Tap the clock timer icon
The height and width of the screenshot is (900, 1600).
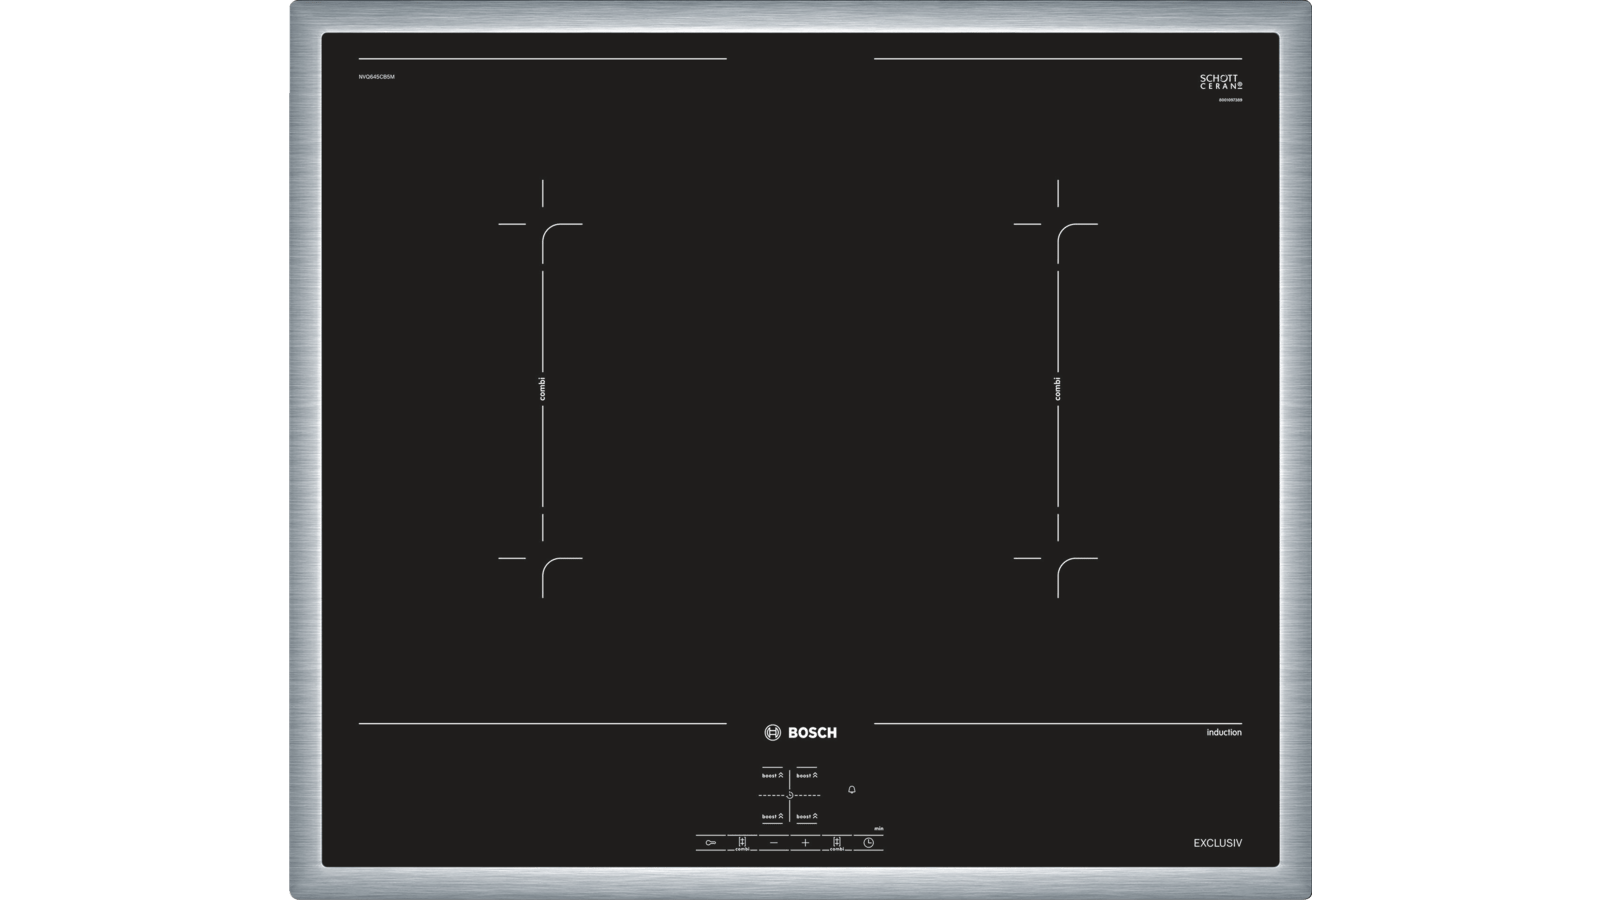coord(869,843)
